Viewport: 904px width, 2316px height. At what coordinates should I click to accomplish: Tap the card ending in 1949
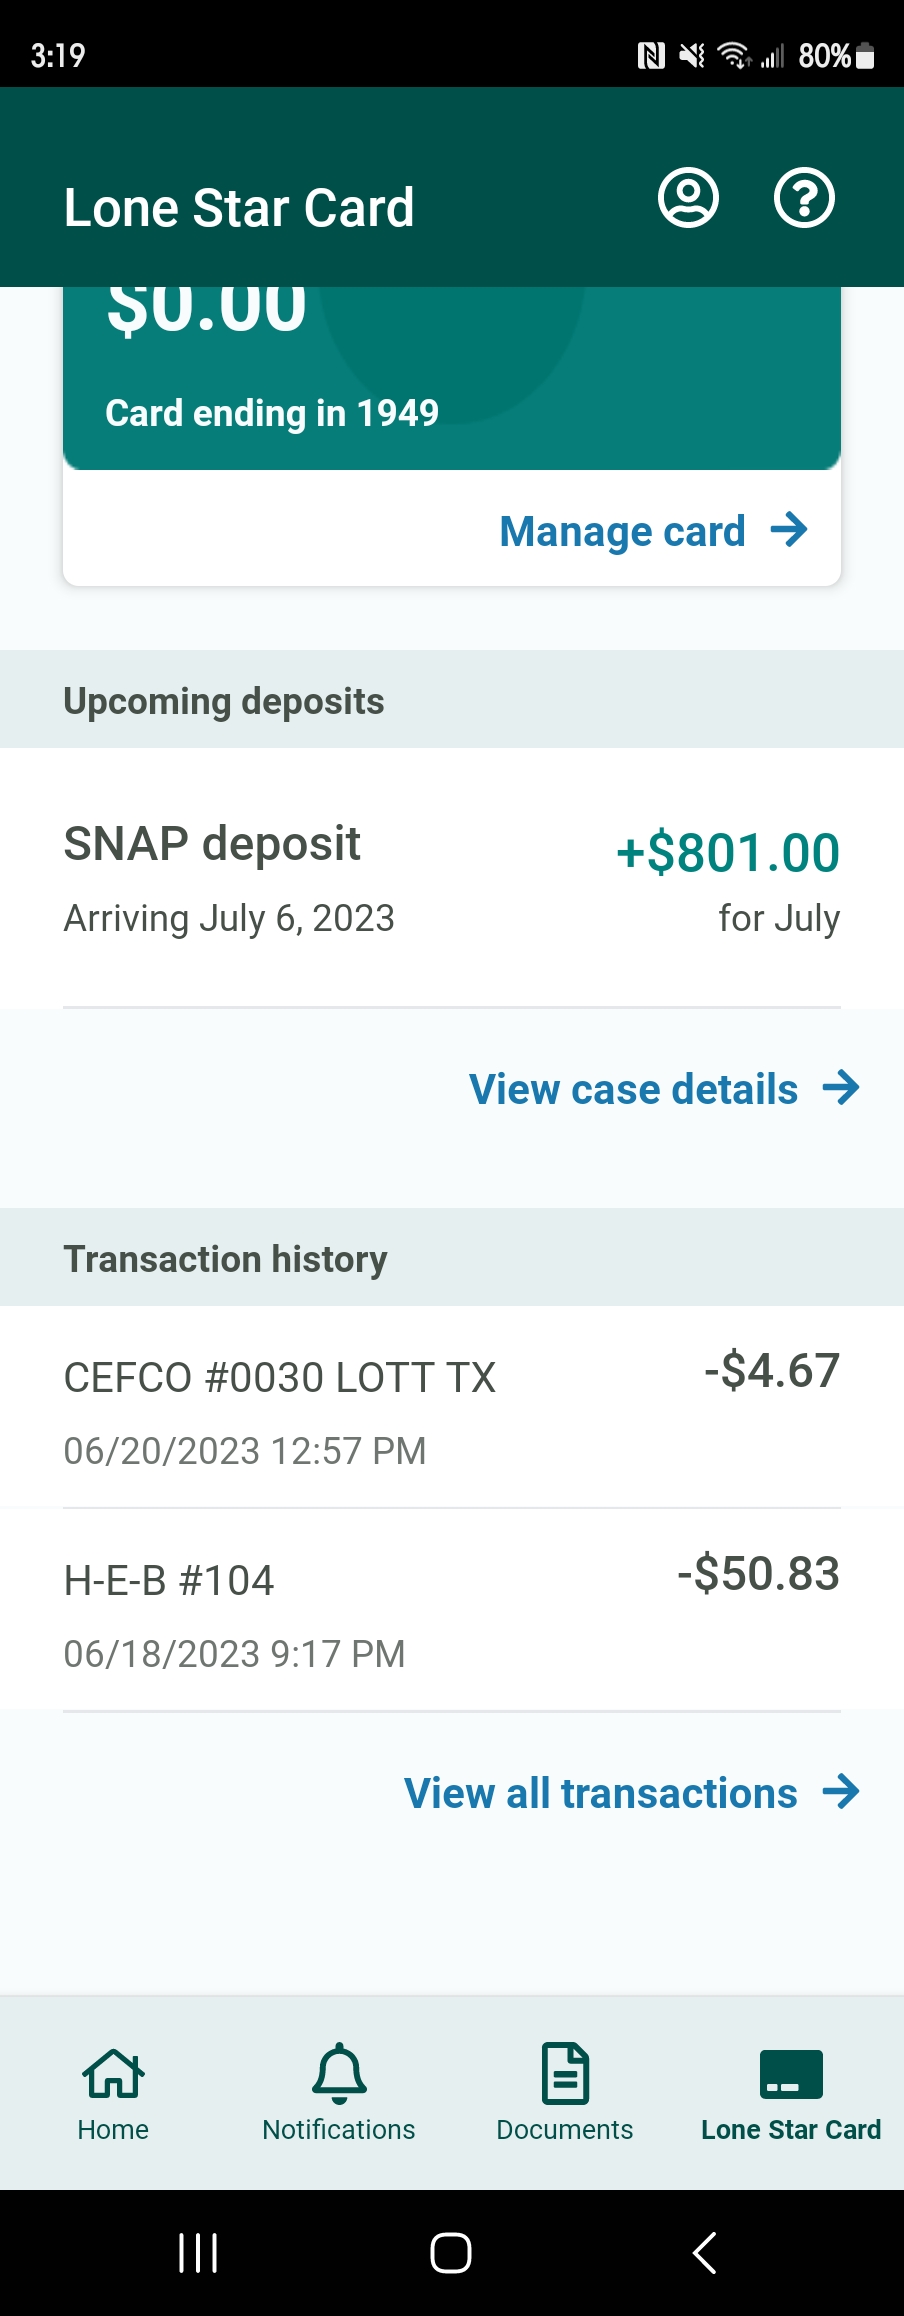452,378
